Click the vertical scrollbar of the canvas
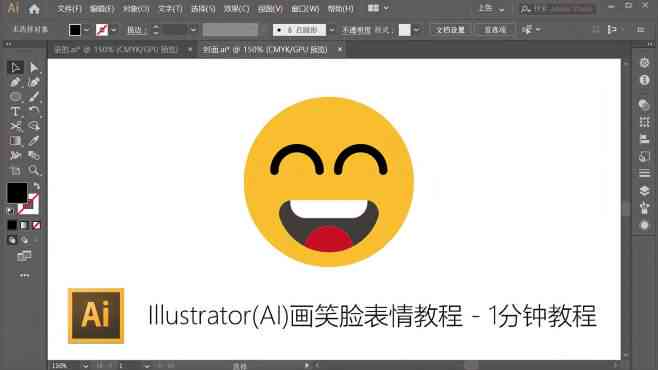Image resolution: width=658 pixels, height=370 pixels. point(626,209)
